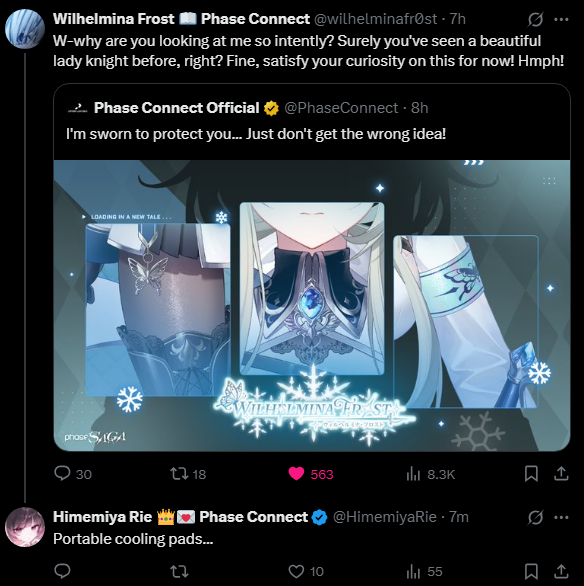584x586 pixels.
Task: Open Grok icon on Wilhelmina's post
Action: coord(535,19)
